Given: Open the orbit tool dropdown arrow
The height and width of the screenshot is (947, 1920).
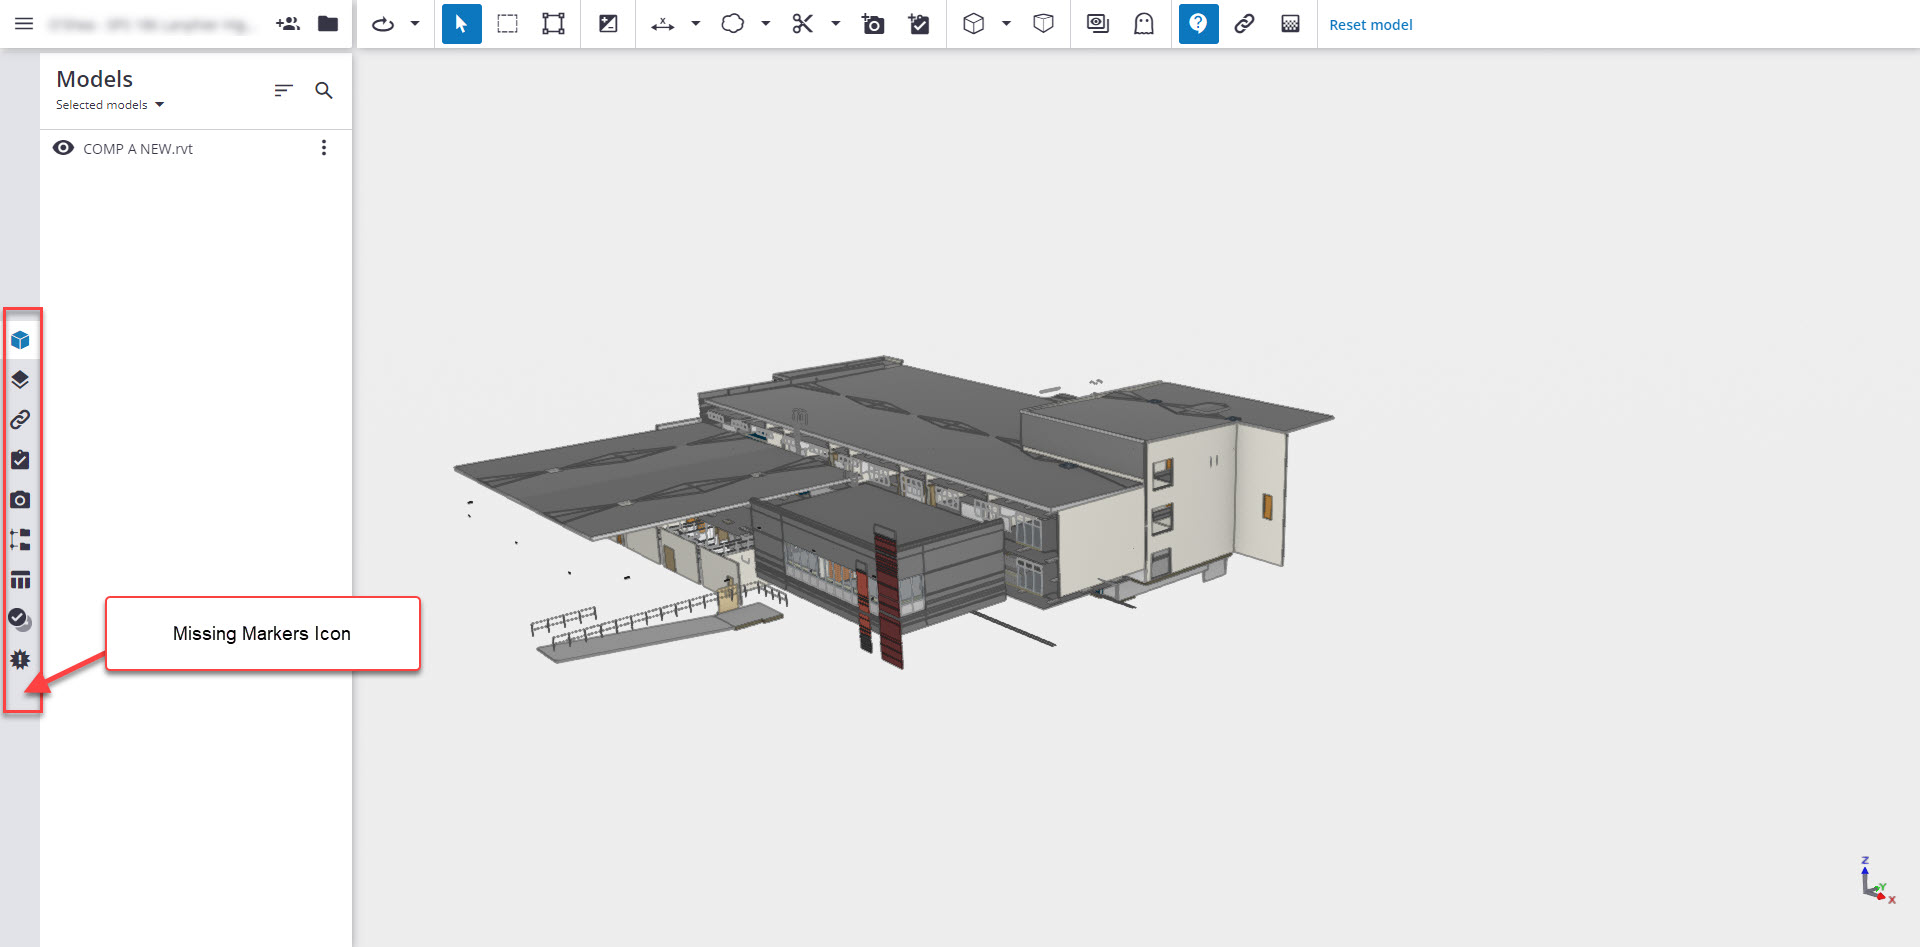Looking at the screenshot, I should tap(414, 23).
